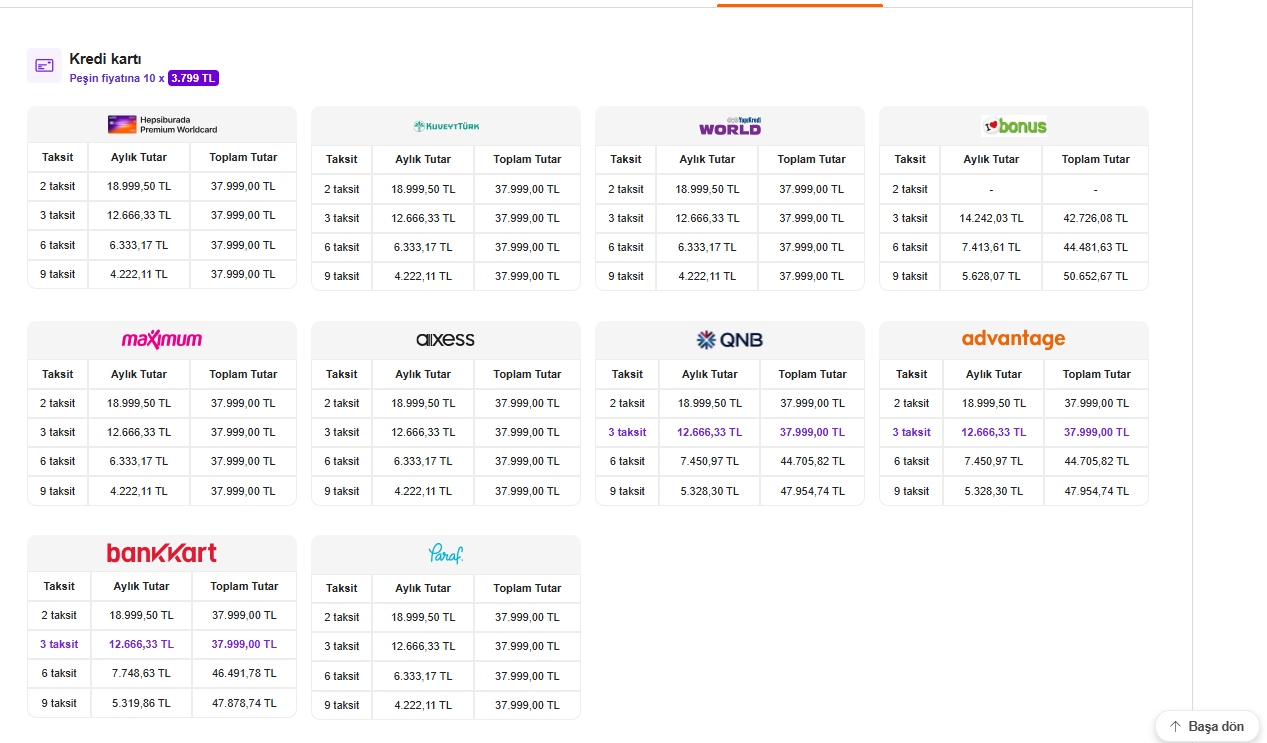Click QNB 6 taksit amount 7.450,97 TL
Image resolution: width=1267 pixels, height=743 pixels.
coord(710,461)
